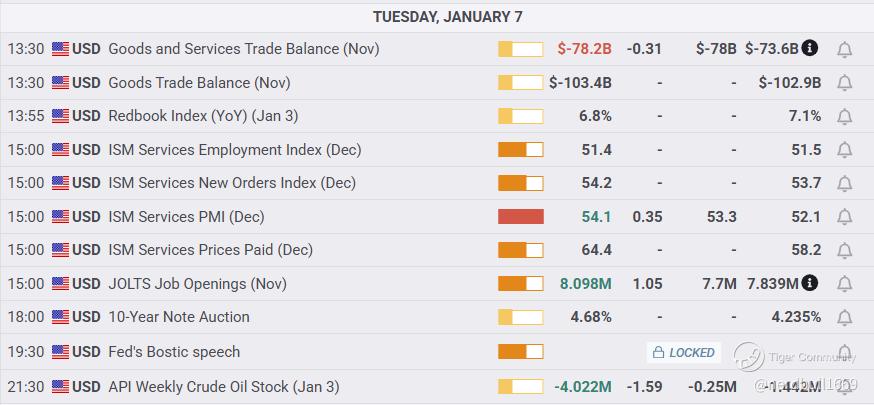Toggle alert bell for Redbook Index row

[844, 116]
